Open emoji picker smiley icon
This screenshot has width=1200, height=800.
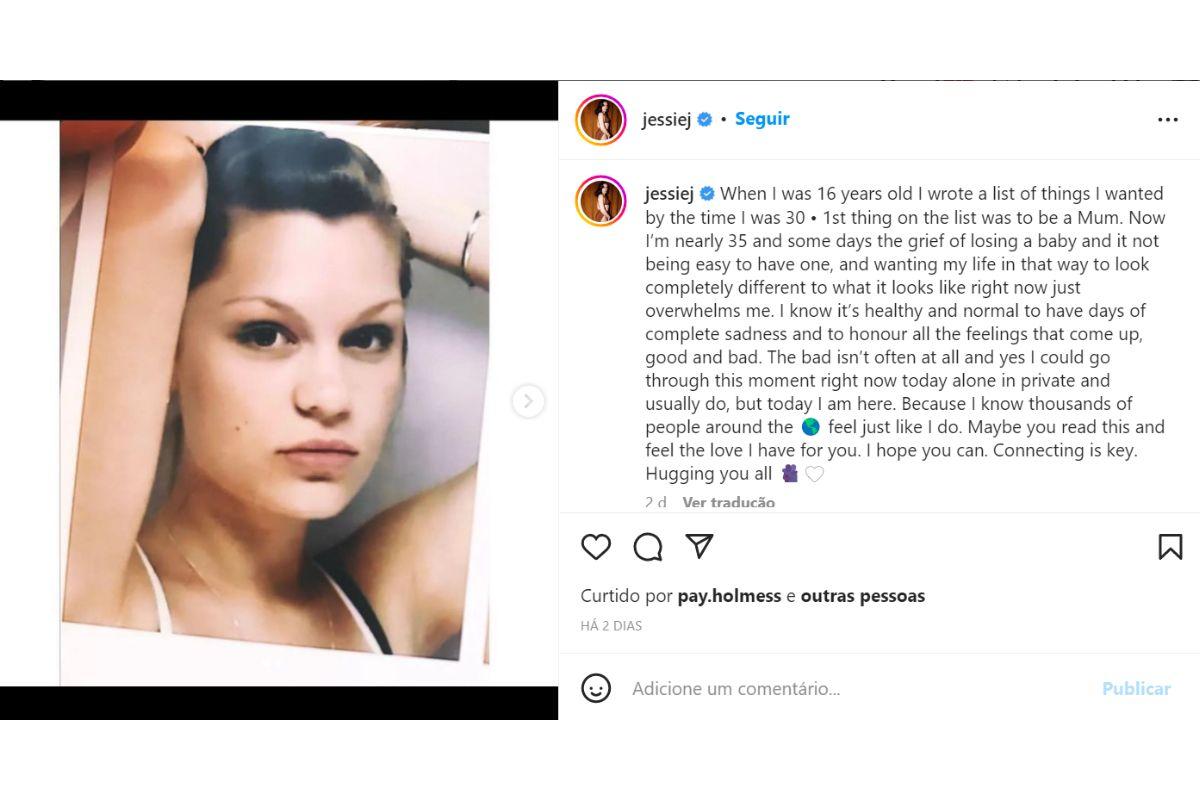pyautogui.click(x=596, y=688)
